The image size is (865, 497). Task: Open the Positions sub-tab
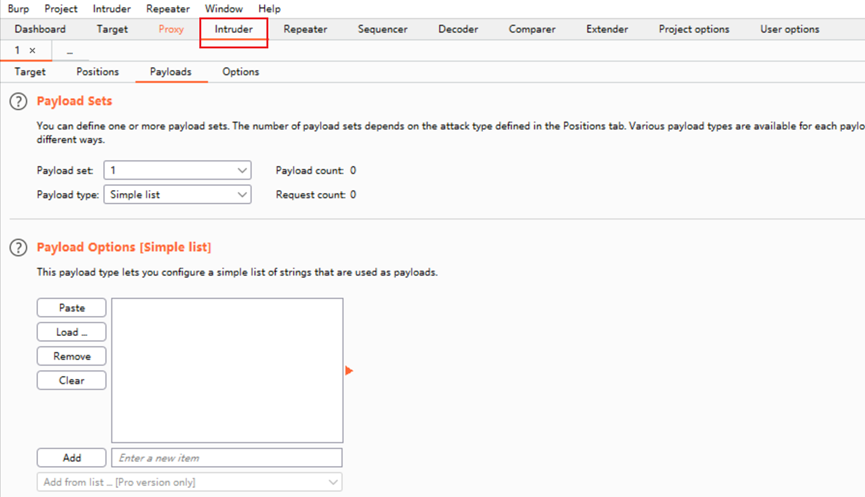97,72
